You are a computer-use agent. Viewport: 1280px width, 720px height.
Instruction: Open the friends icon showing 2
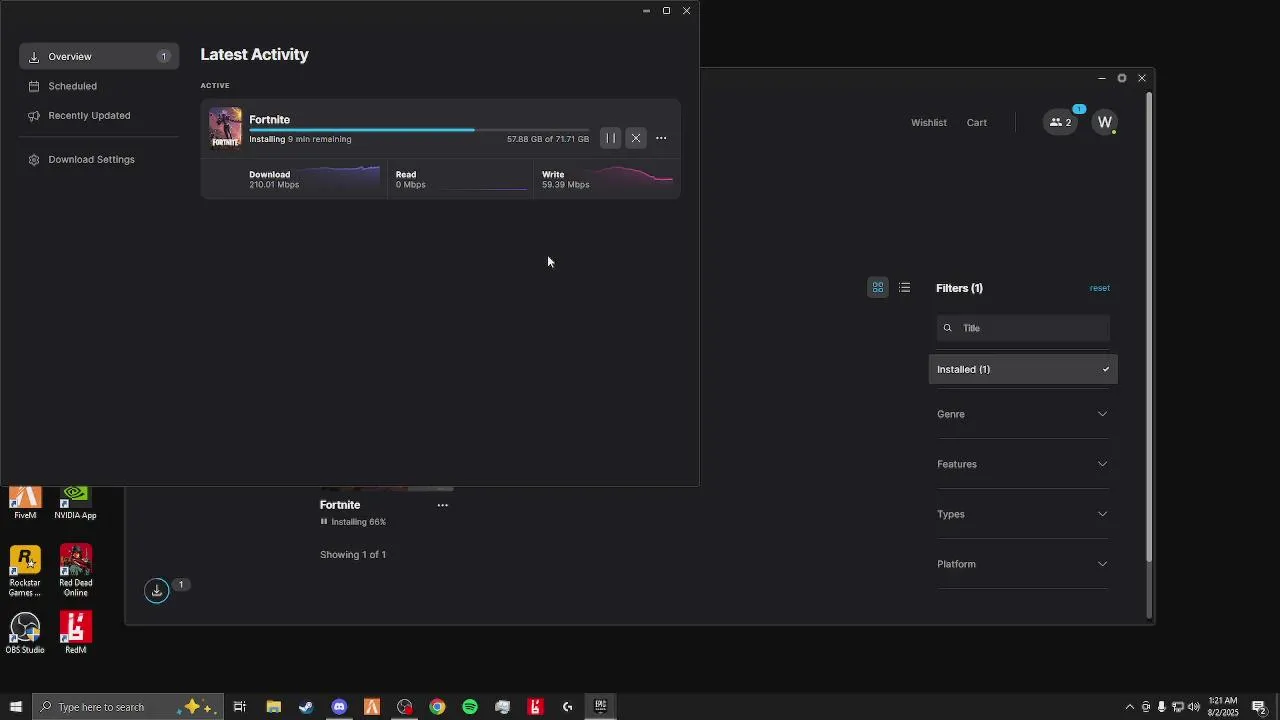coord(1061,122)
